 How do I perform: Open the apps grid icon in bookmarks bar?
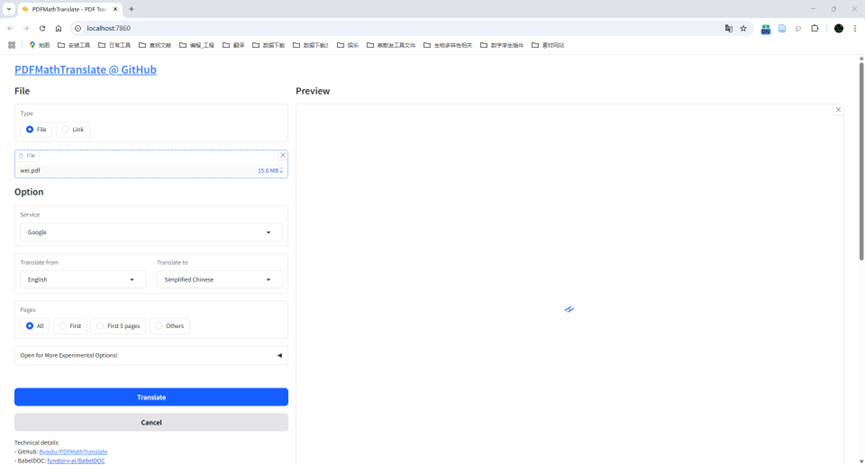click(12, 45)
